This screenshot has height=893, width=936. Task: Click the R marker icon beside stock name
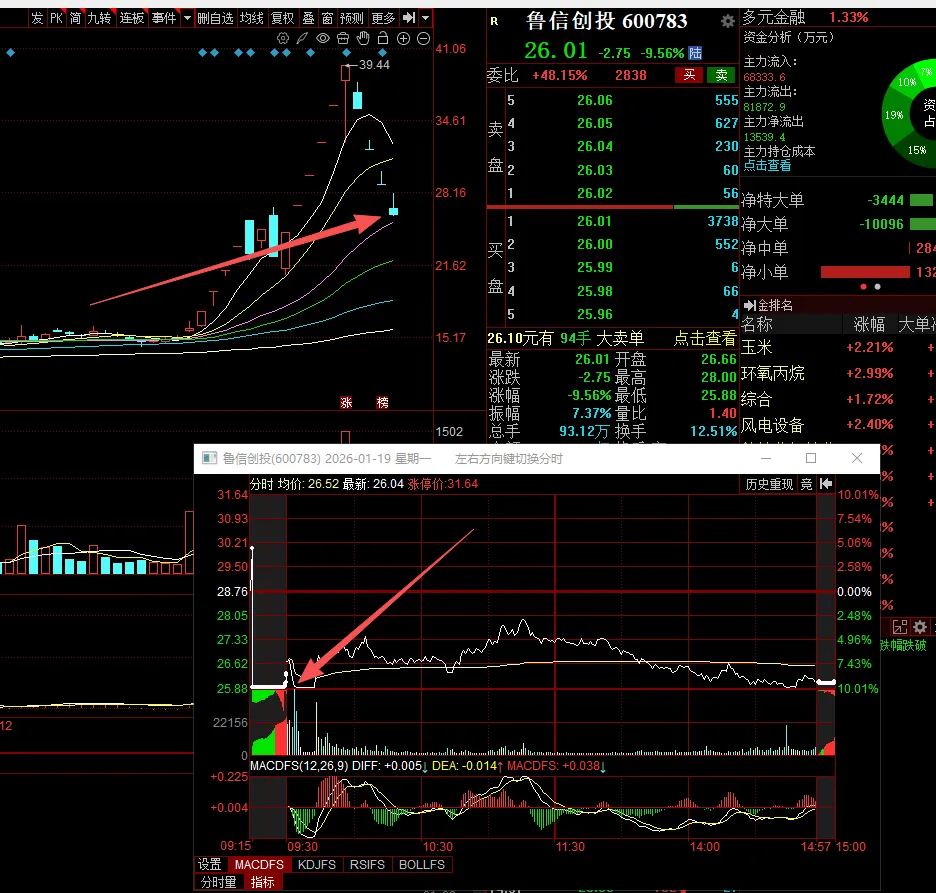coord(494,21)
